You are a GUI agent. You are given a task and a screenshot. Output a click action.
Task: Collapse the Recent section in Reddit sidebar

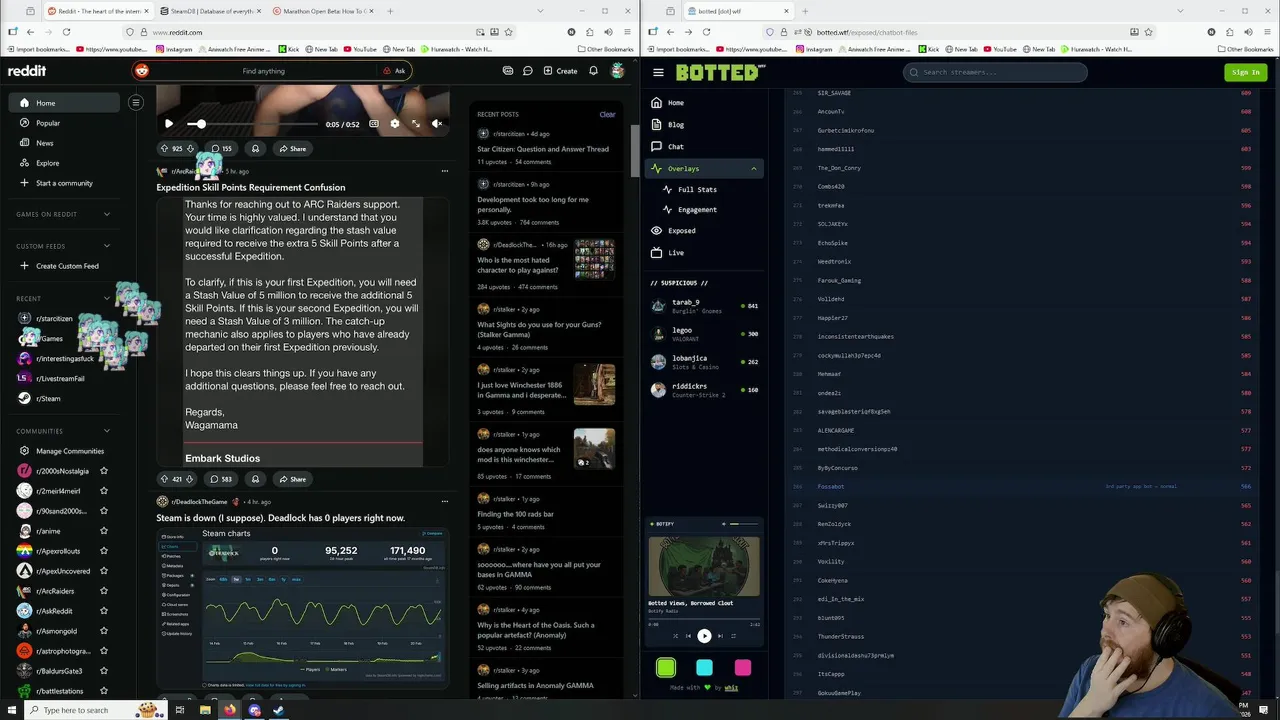coord(107,298)
